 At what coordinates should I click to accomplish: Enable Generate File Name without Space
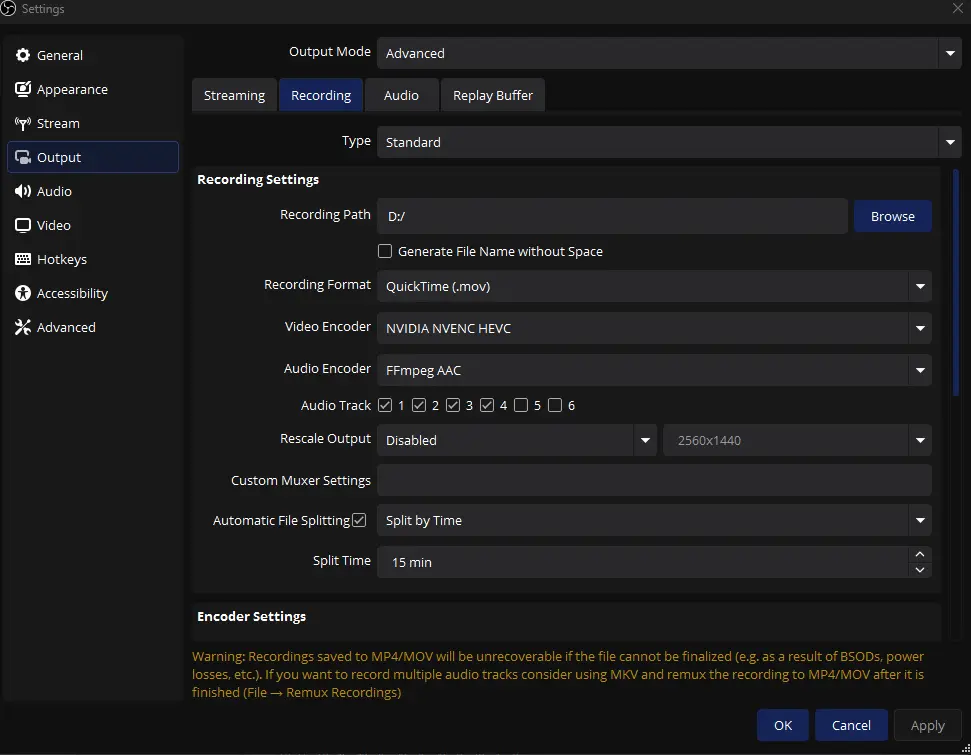click(385, 252)
